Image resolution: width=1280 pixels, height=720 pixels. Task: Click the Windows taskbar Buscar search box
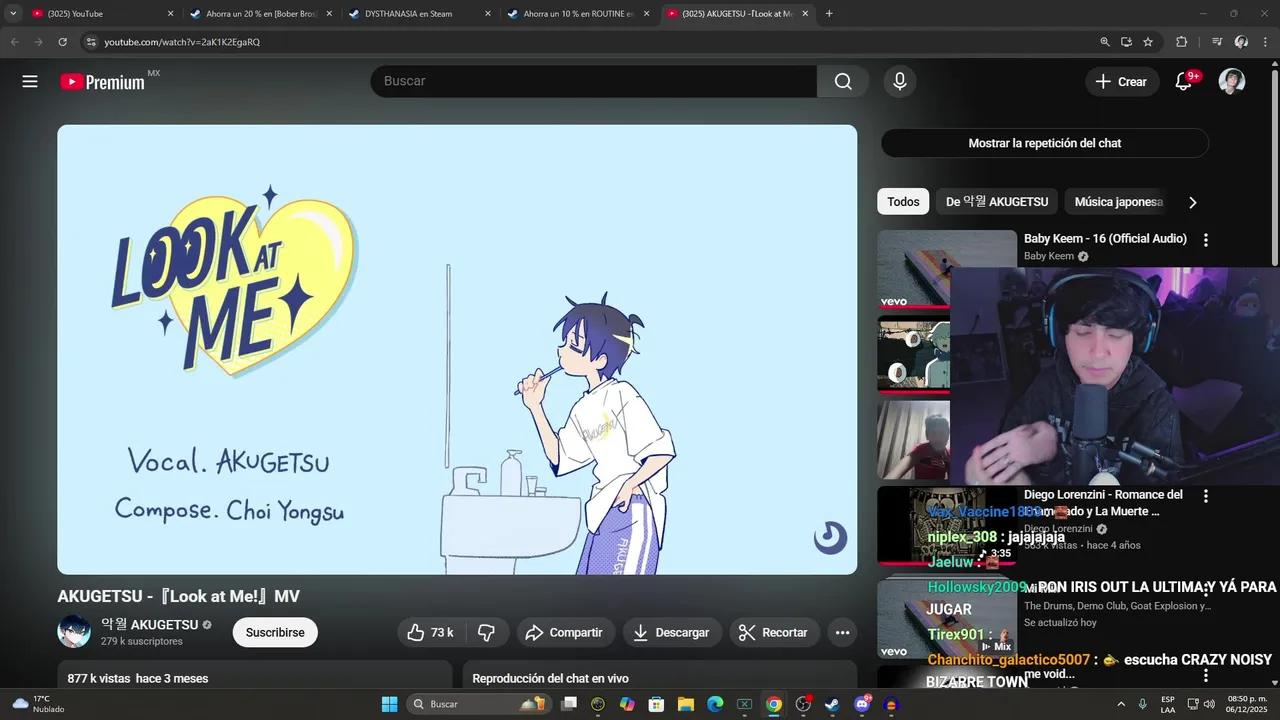tap(477, 704)
